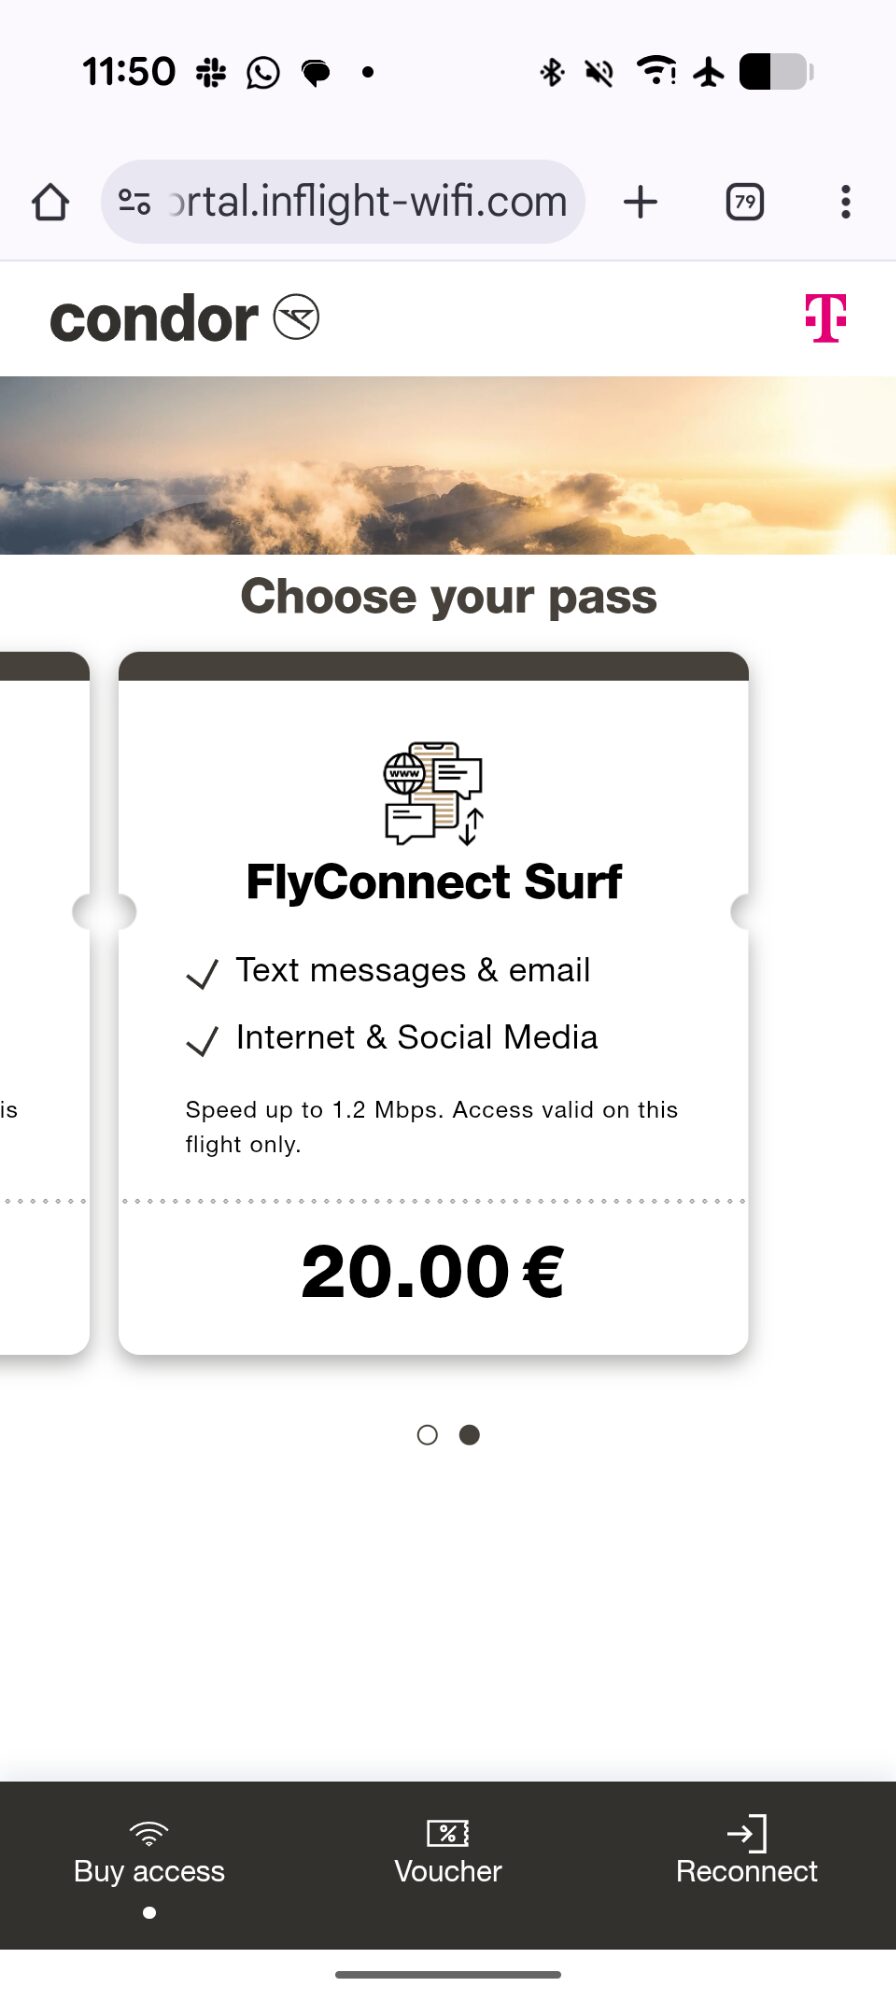The width and height of the screenshot is (896, 2000).
Task: Open a new tab with plus icon
Action: click(x=640, y=202)
